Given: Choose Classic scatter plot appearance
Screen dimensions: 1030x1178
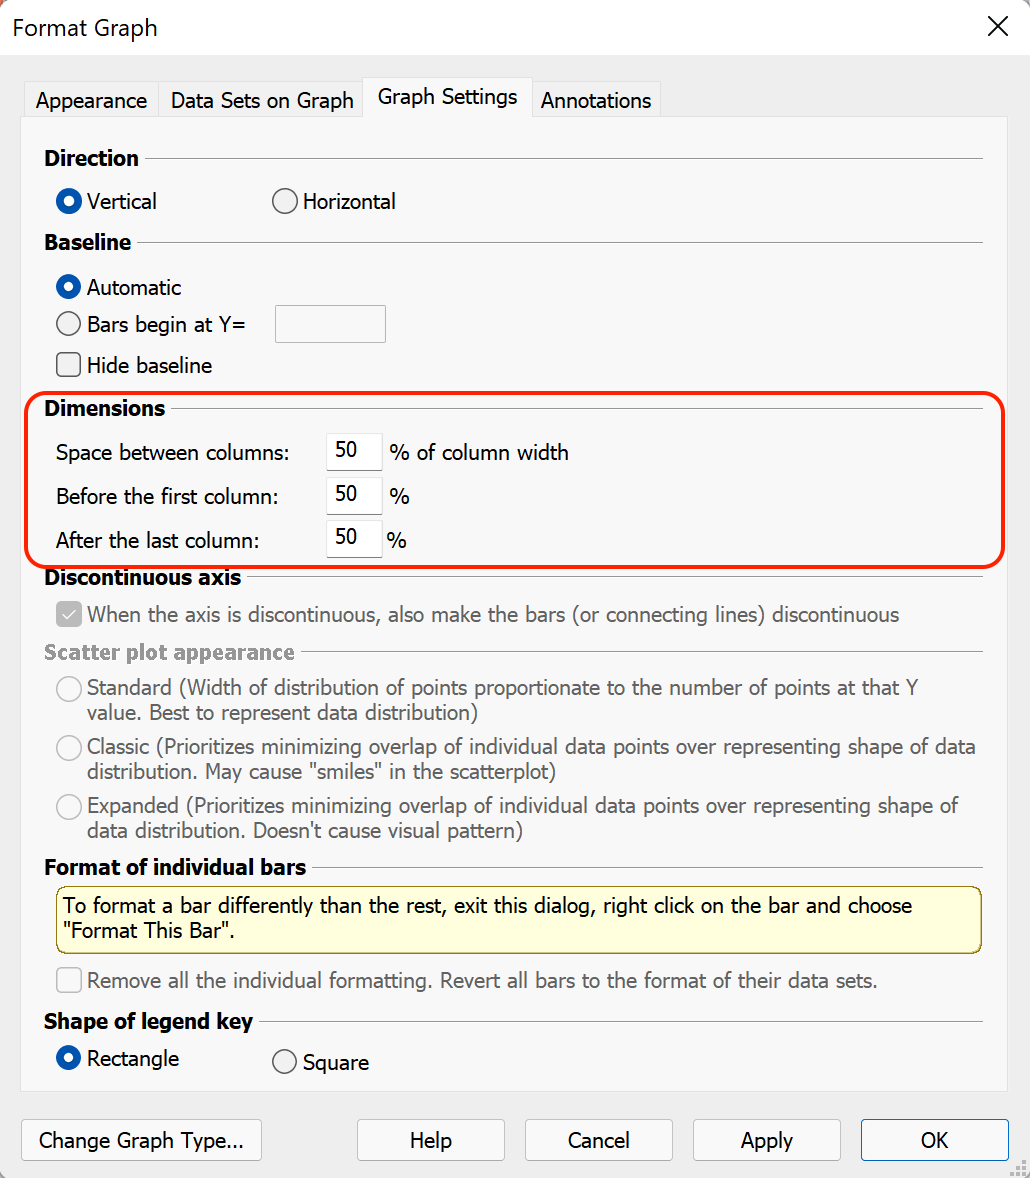Looking at the screenshot, I should click(x=68, y=747).
